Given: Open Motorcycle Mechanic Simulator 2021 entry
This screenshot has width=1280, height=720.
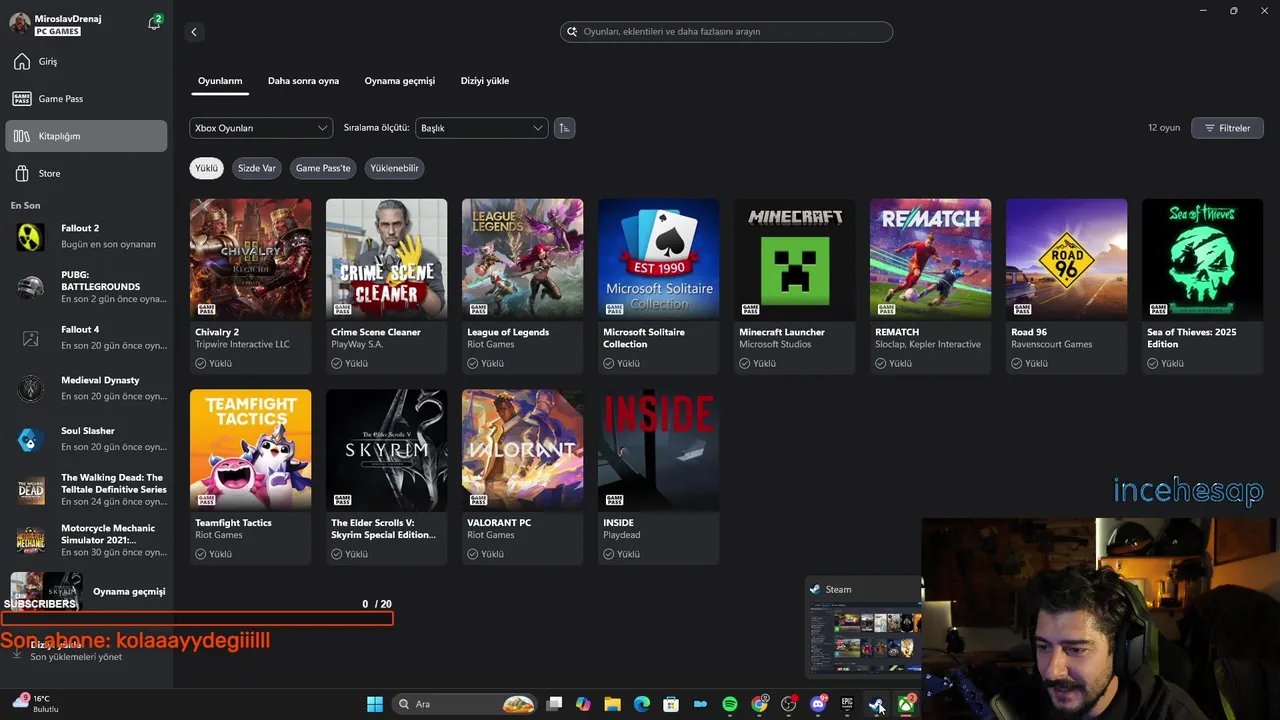Looking at the screenshot, I should pyautogui.click(x=86, y=541).
